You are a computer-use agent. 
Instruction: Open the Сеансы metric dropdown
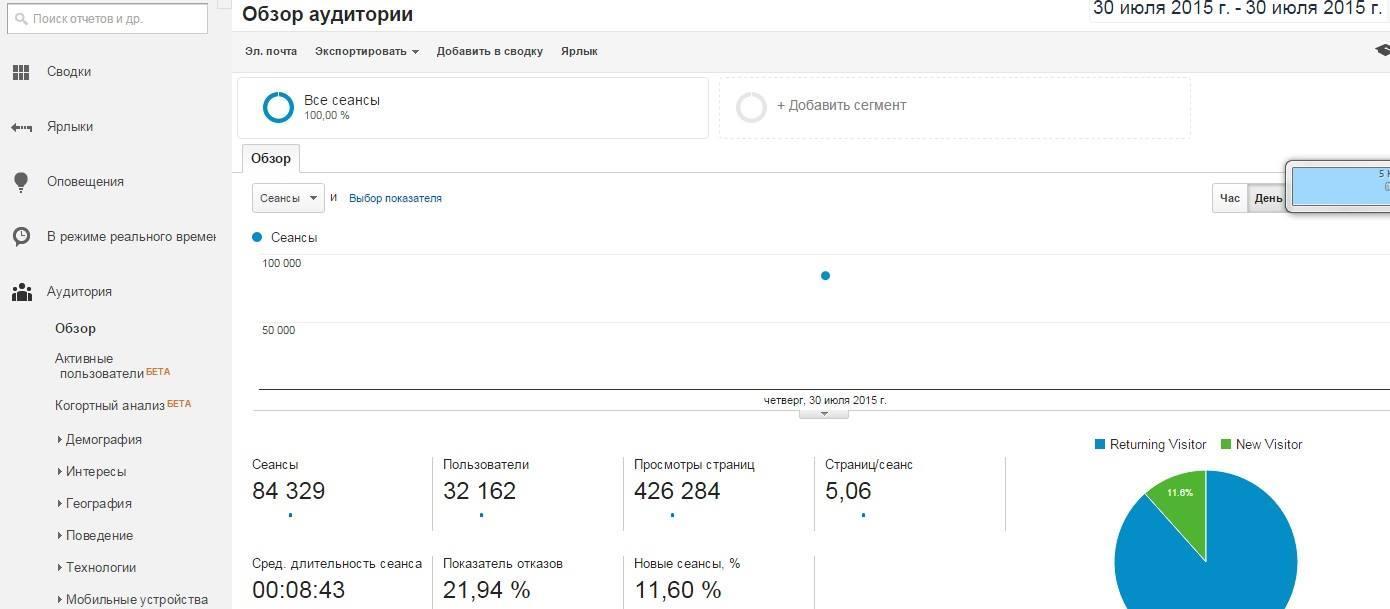point(288,198)
